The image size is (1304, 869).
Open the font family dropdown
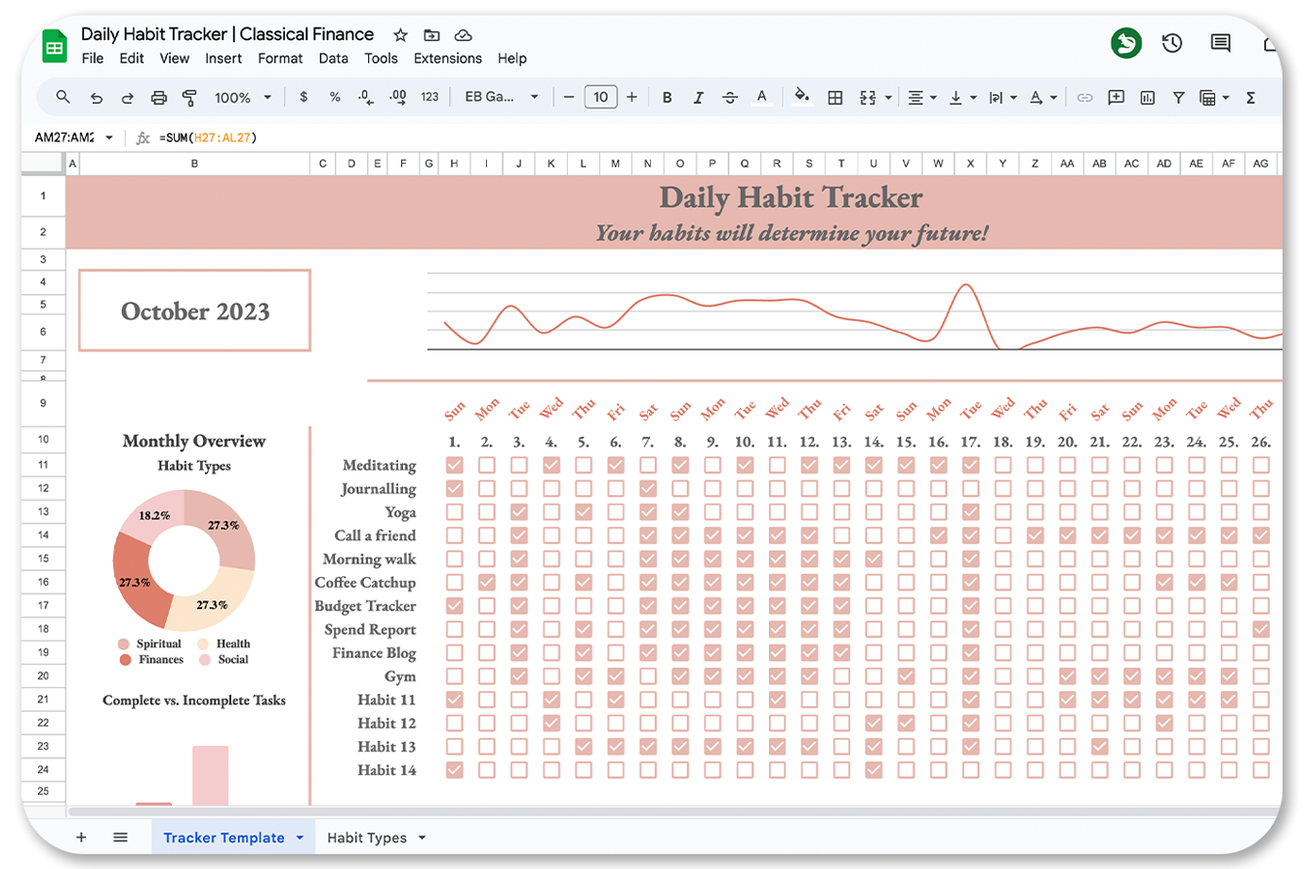(500, 97)
